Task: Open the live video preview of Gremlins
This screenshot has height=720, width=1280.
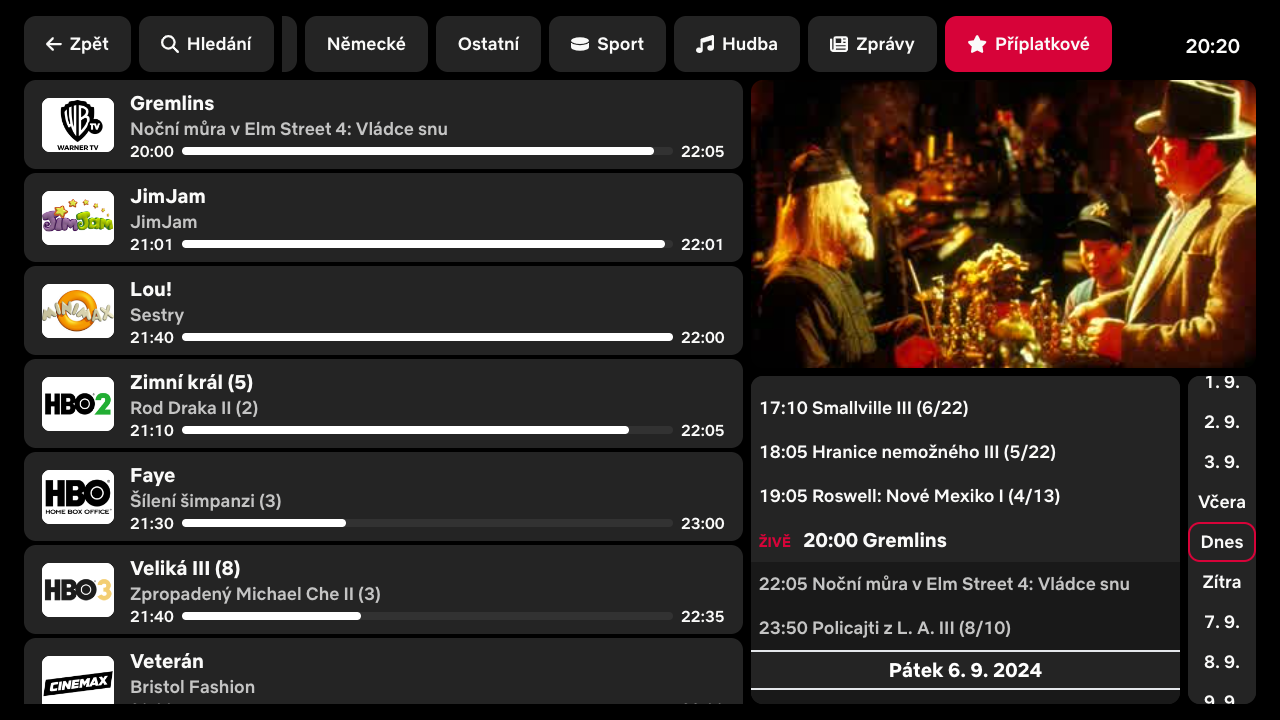Action: coord(1003,224)
